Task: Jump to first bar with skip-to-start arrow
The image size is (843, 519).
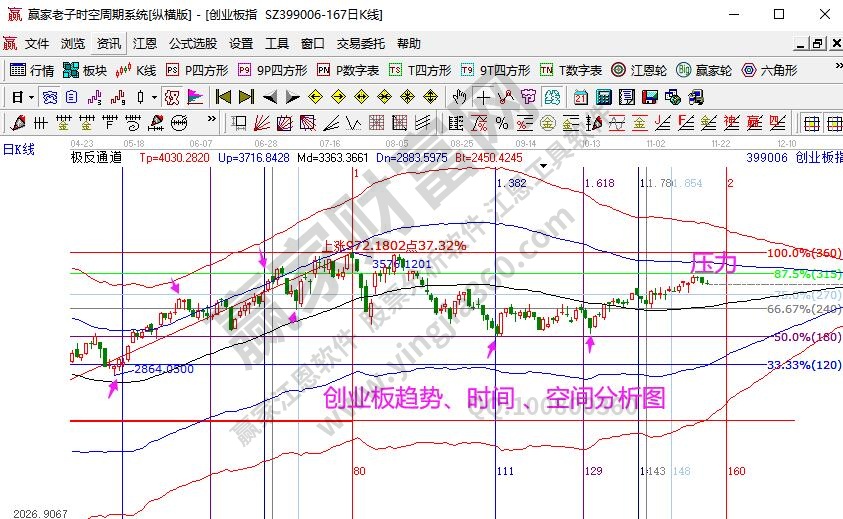Action: pos(223,97)
